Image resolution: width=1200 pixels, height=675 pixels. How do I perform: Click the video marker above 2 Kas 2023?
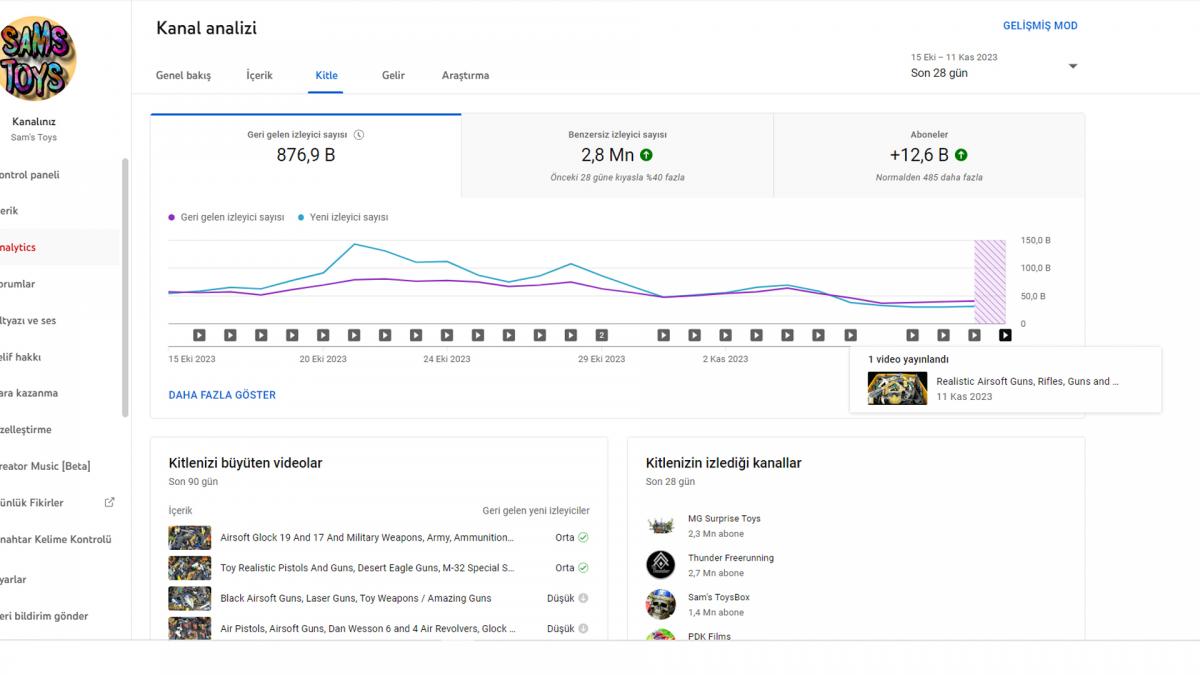[725, 335]
